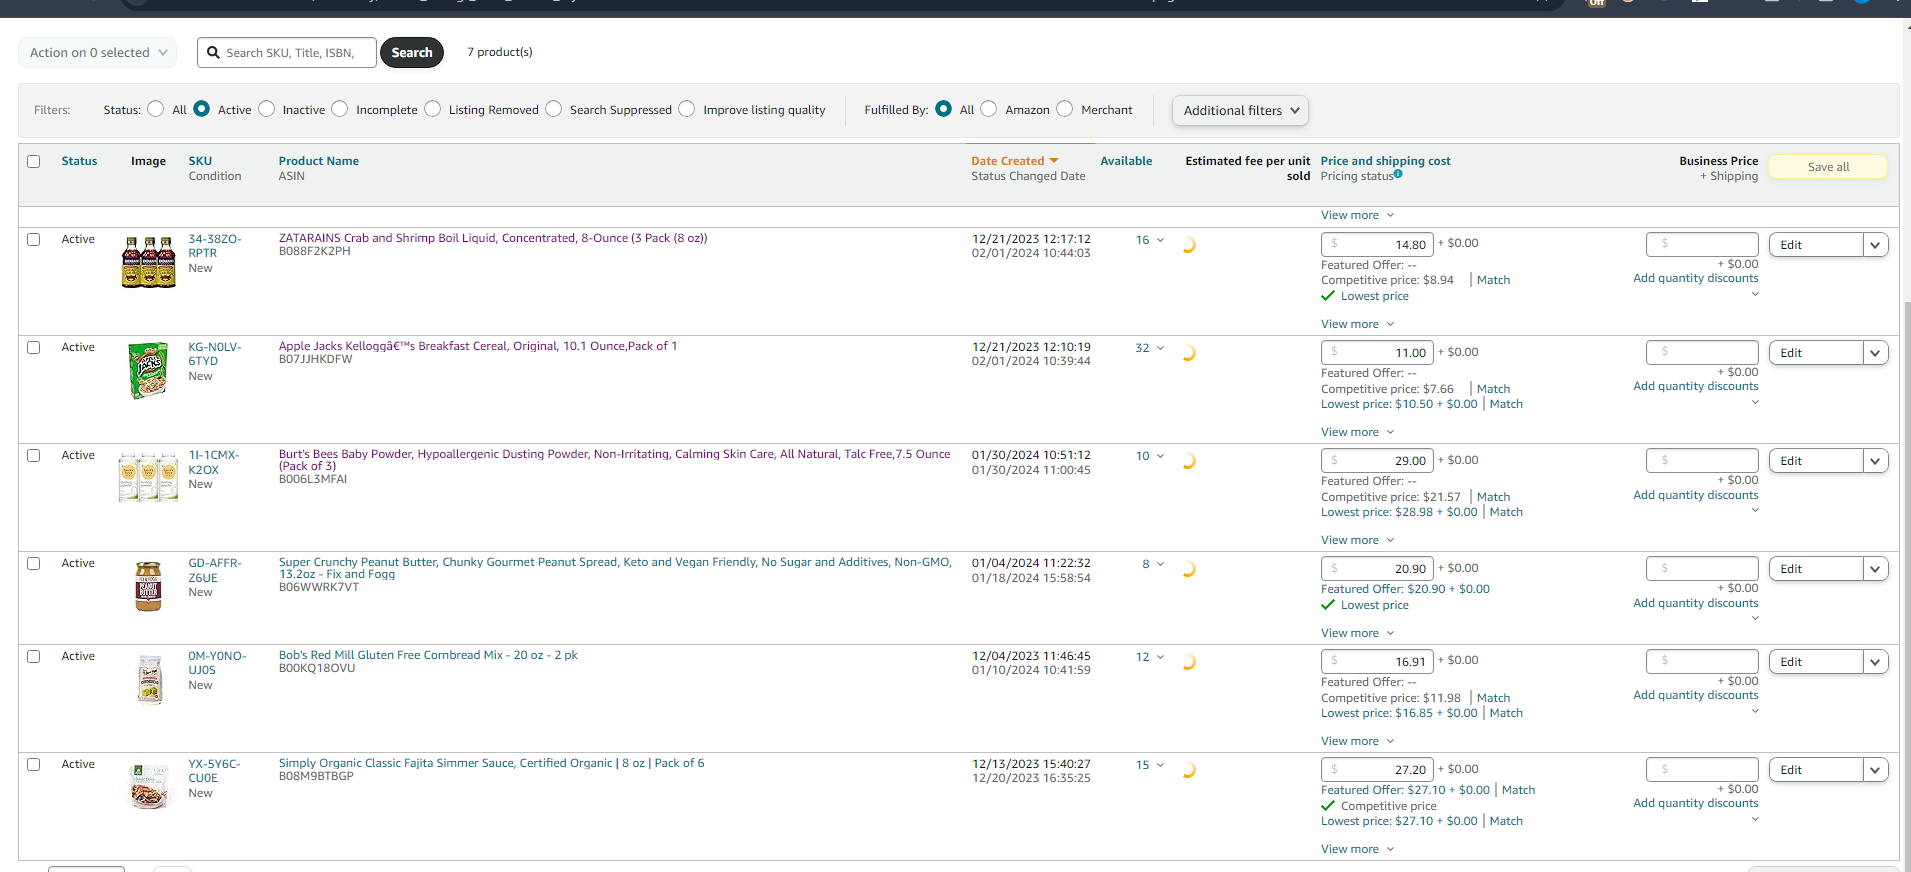
Task: Open the 'Additional filters' dropdown
Action: point(1240,110)
